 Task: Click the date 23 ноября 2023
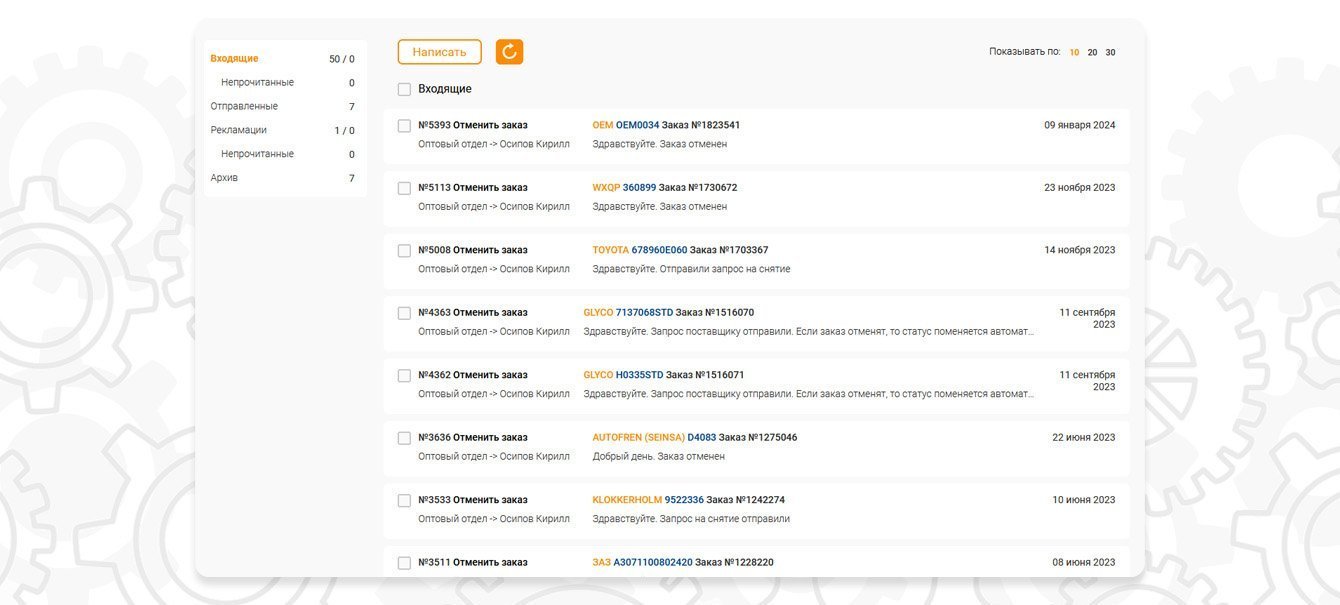click(x=1080, y=188)
